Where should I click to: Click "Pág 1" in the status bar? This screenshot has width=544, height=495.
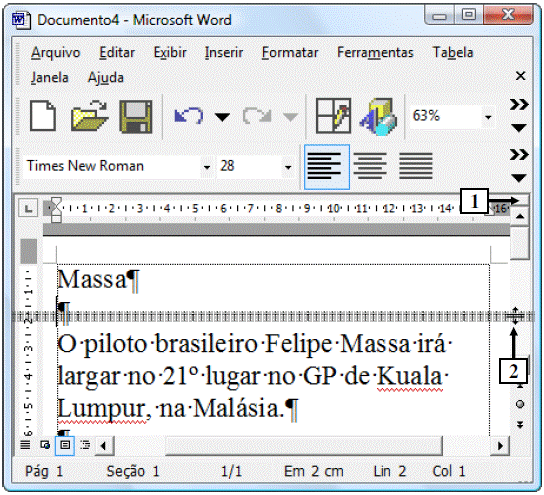pos(44,472)
